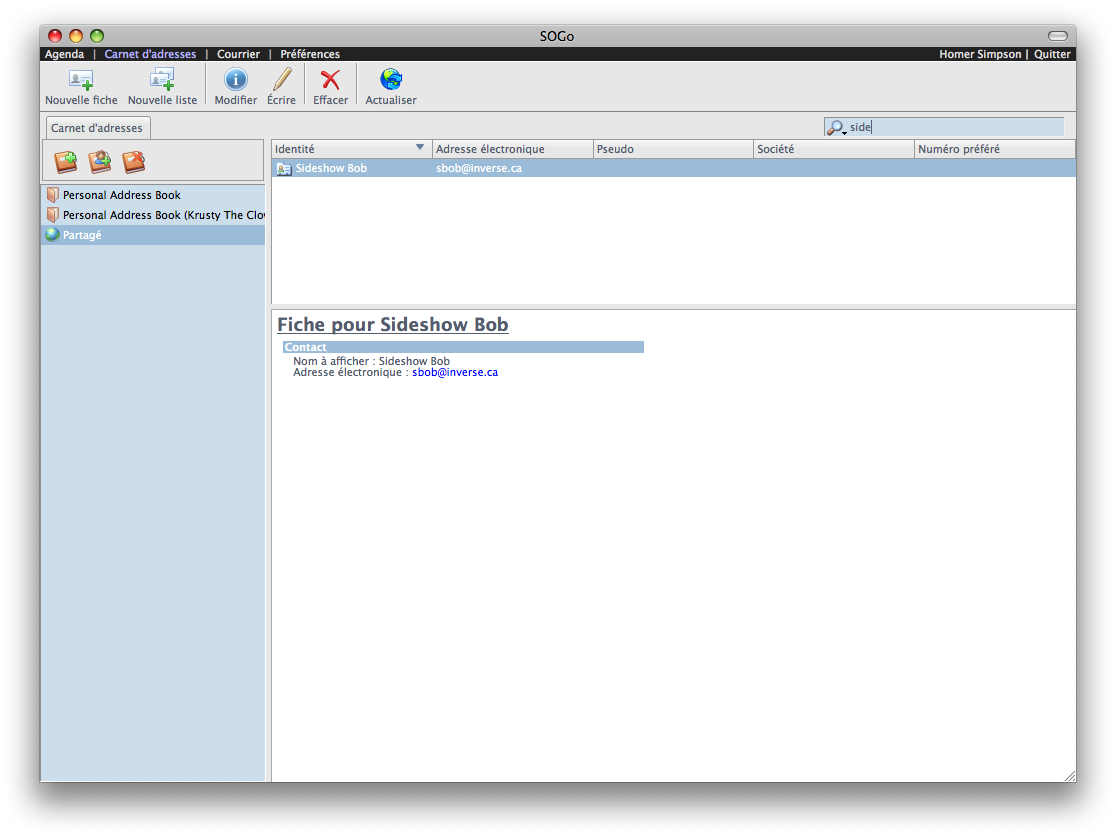Click the Nouvelle liste toolbar icon
The width and height of the screenshot is (1116, 837).
tap(162, 80)
